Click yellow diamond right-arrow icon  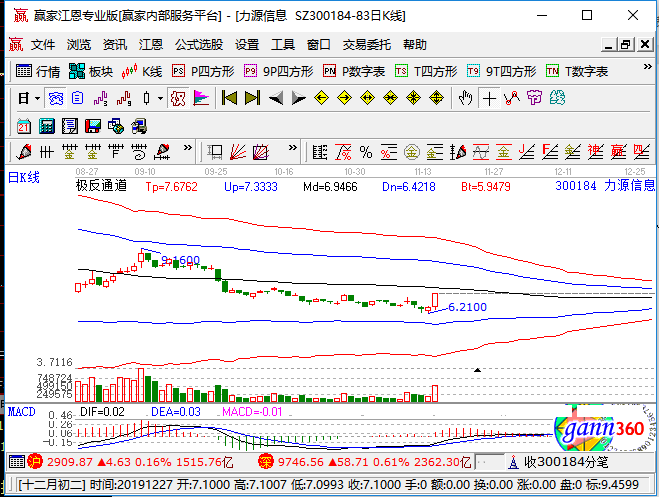point(345,98)
